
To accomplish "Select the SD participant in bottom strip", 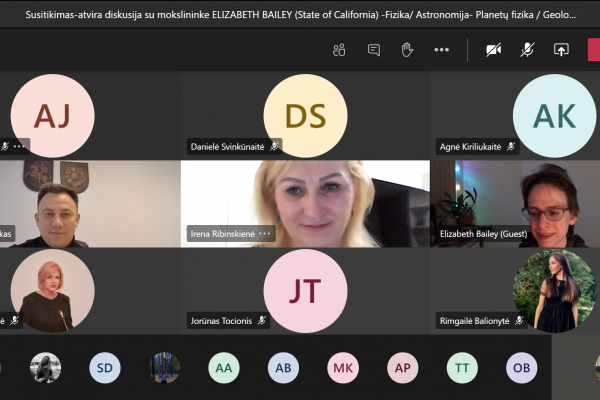I will (x=105, y=368).
